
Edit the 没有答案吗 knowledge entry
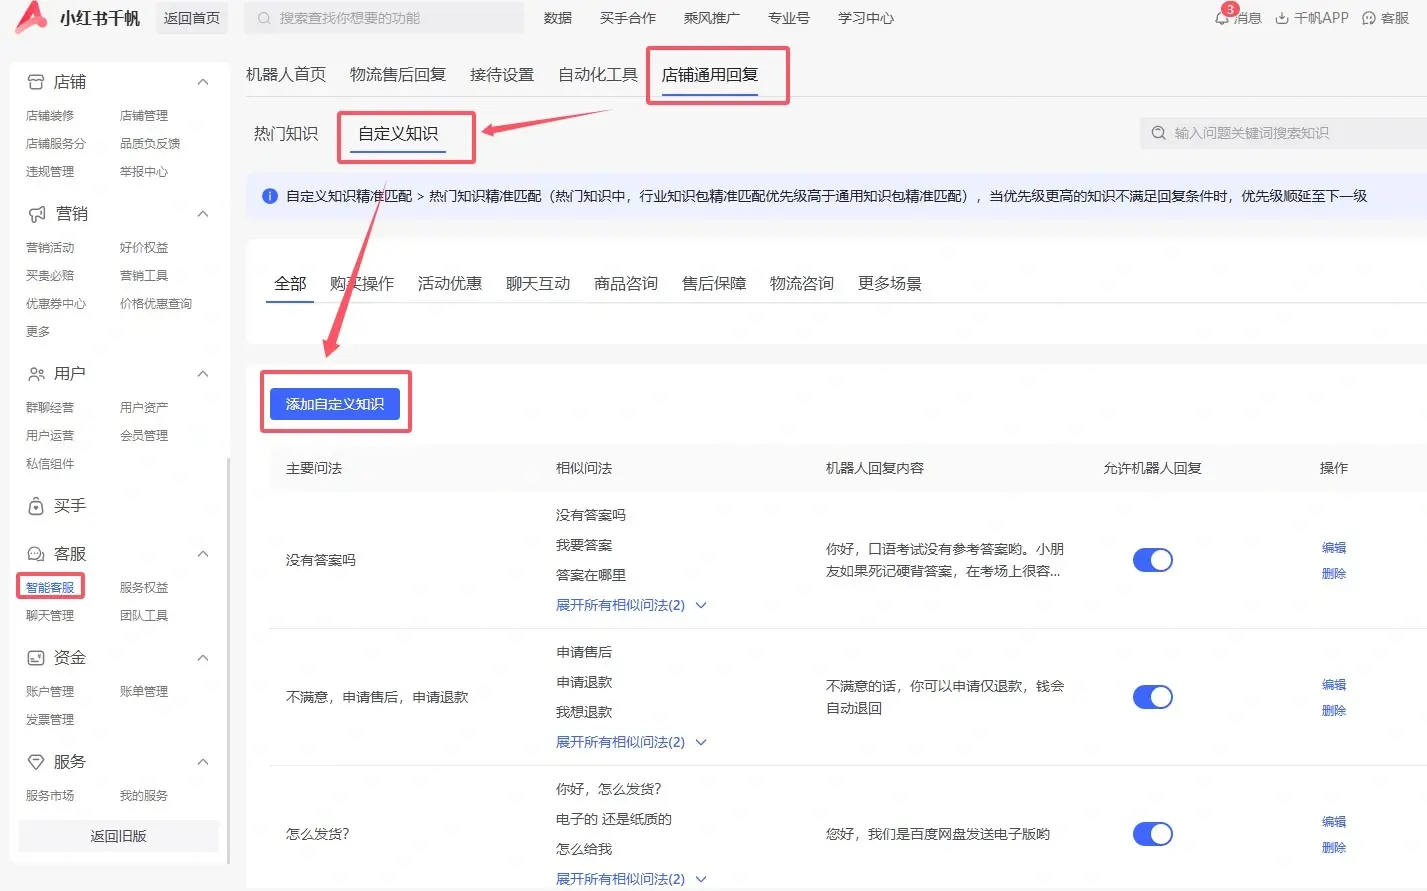1334,548
